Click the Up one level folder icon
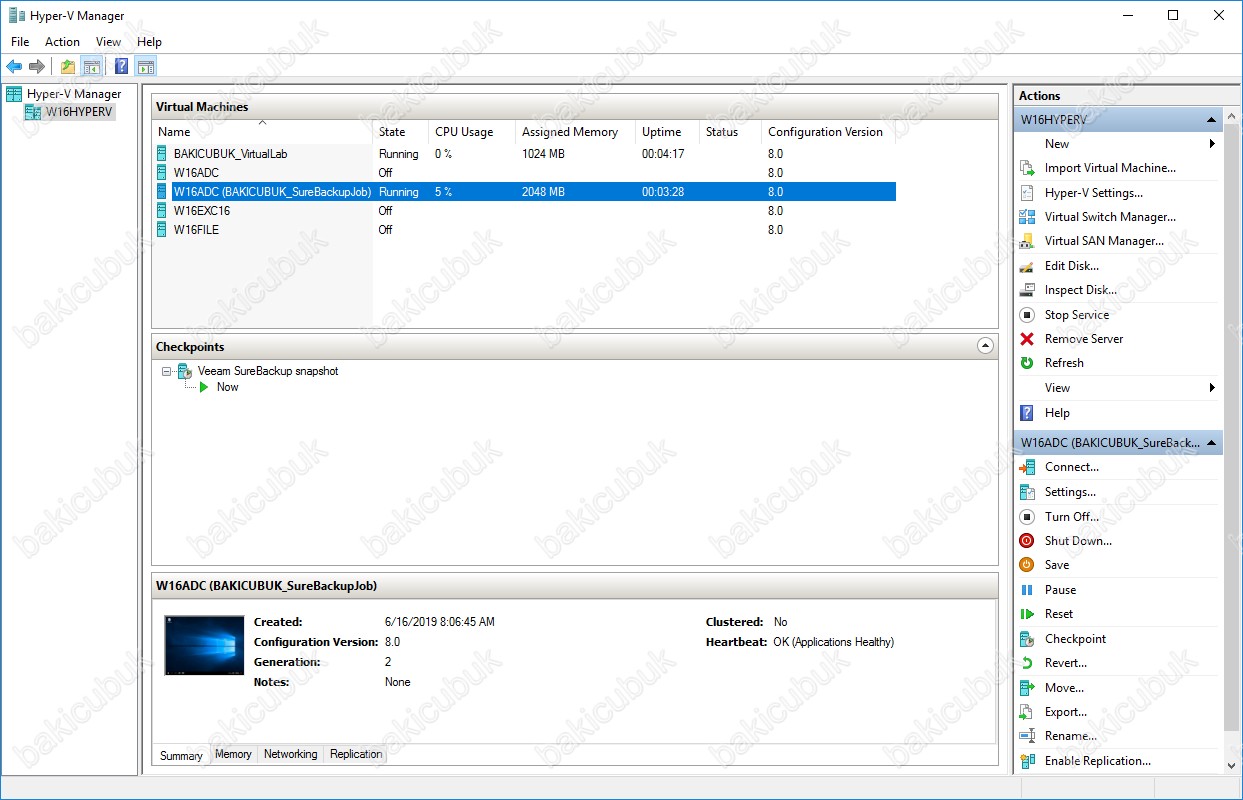The height and width of the screenshot is (800, 1243). (x=68, y=67)
